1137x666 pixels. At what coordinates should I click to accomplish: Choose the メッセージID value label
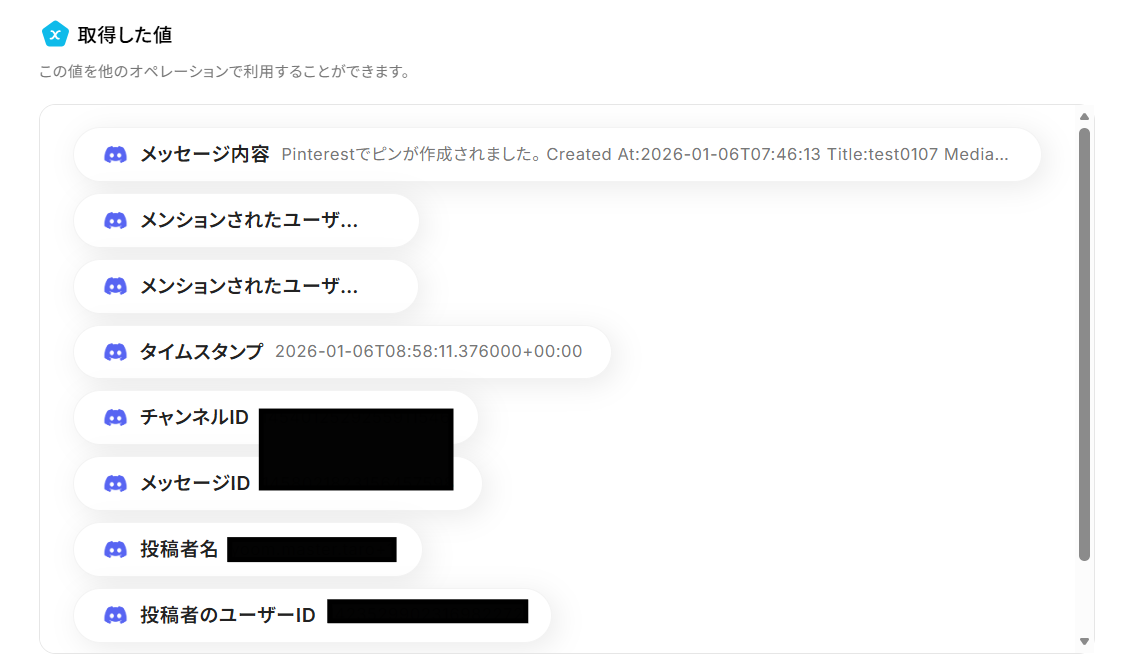(x=194, y=483)
